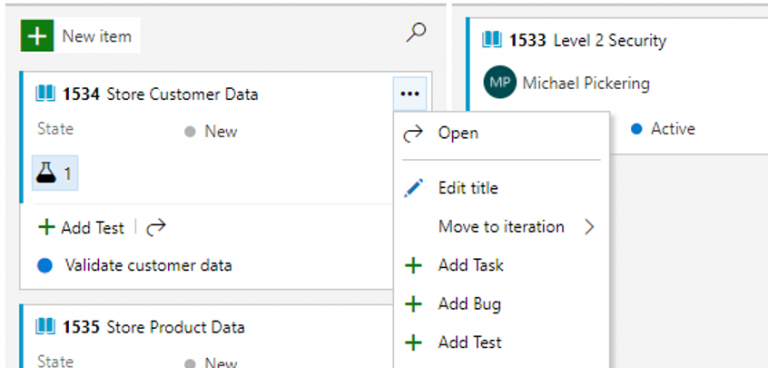Select Move to iteration menu entry
Image resolution: width=768 pixels, height=368 pixels.
(501, 227)
